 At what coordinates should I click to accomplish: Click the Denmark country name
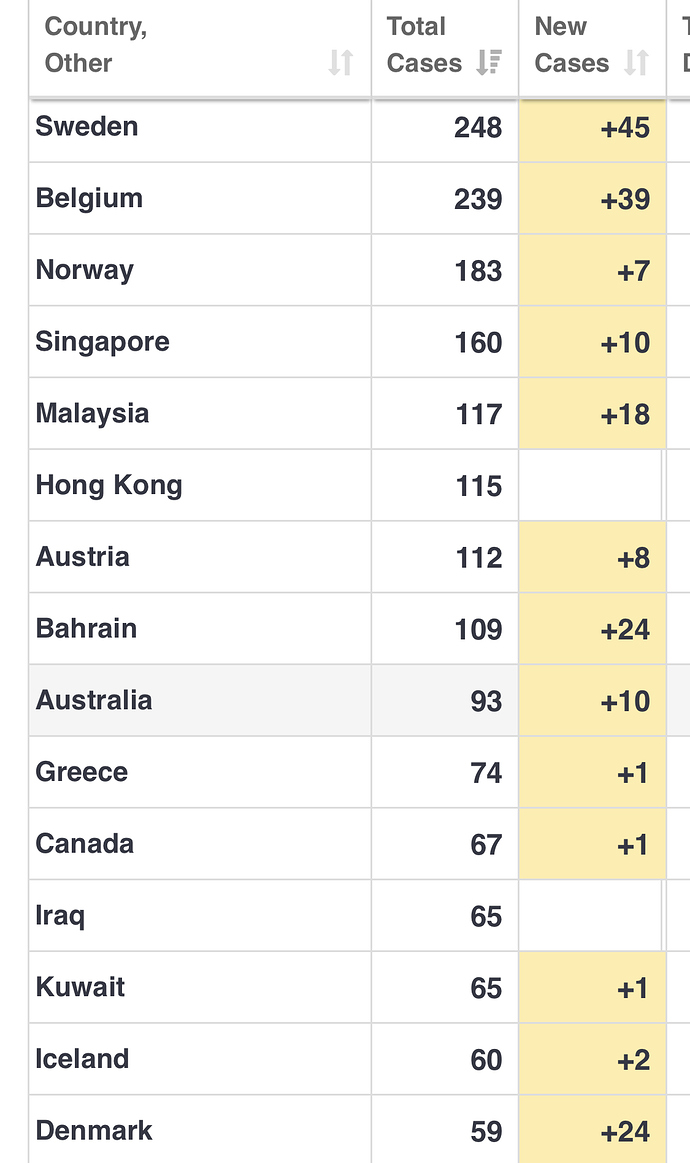coord(93,1130)
